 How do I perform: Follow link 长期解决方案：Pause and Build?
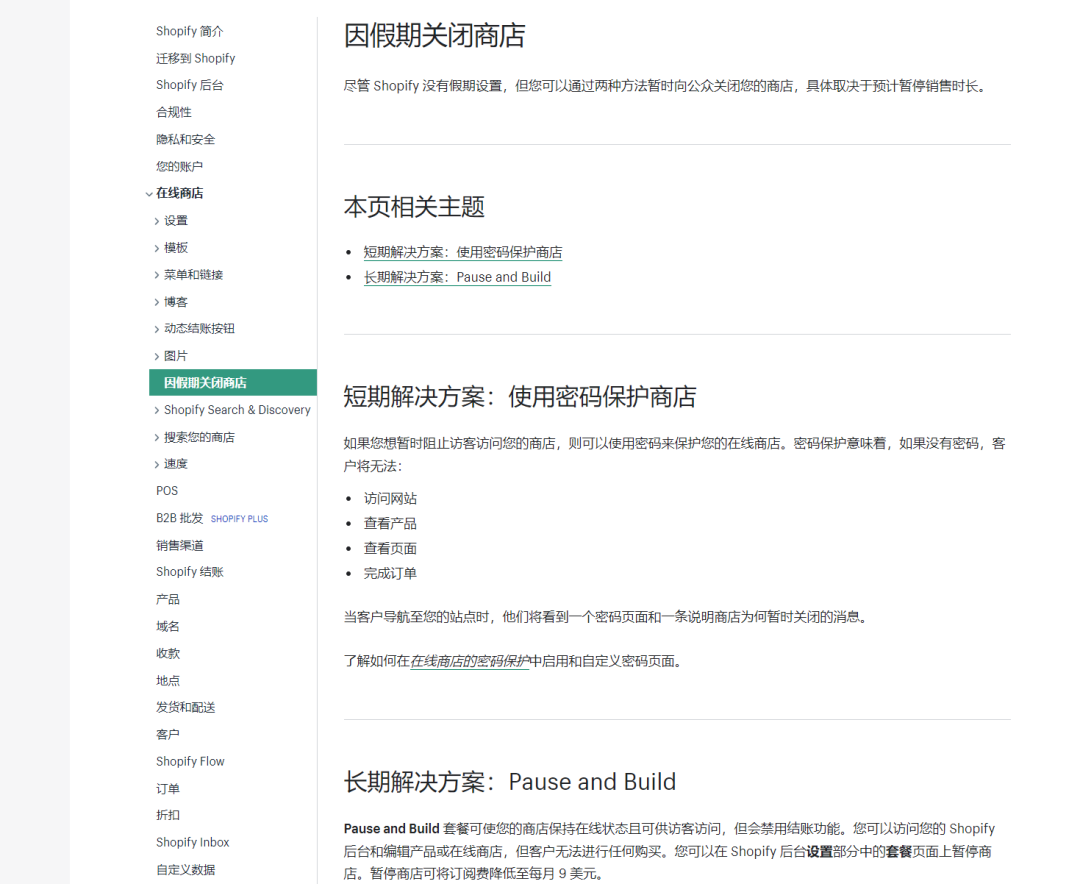(457, 277)
